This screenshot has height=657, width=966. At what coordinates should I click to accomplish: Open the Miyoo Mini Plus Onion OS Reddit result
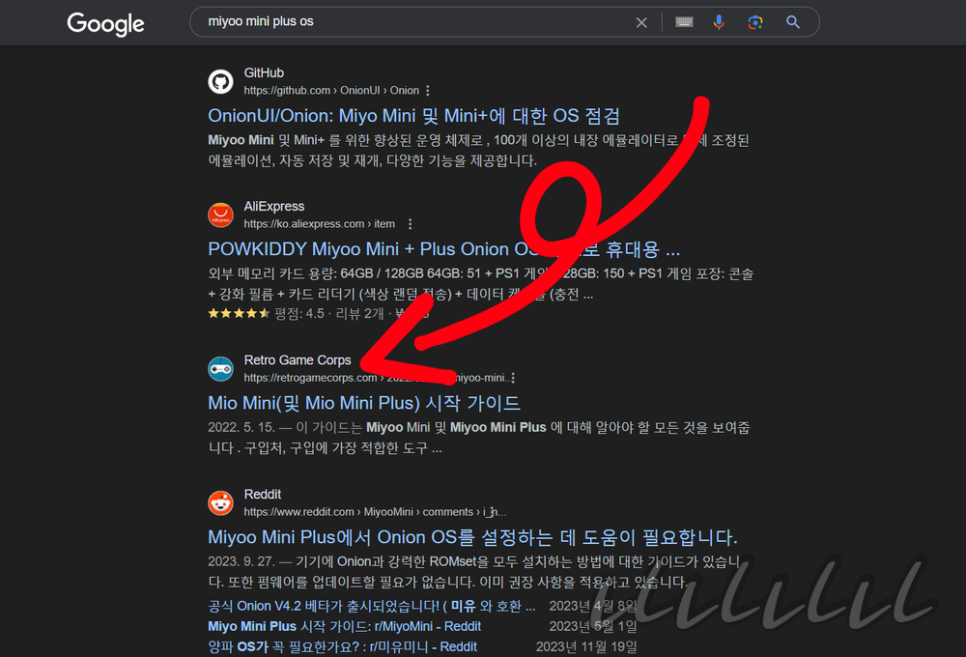[473, 537]
